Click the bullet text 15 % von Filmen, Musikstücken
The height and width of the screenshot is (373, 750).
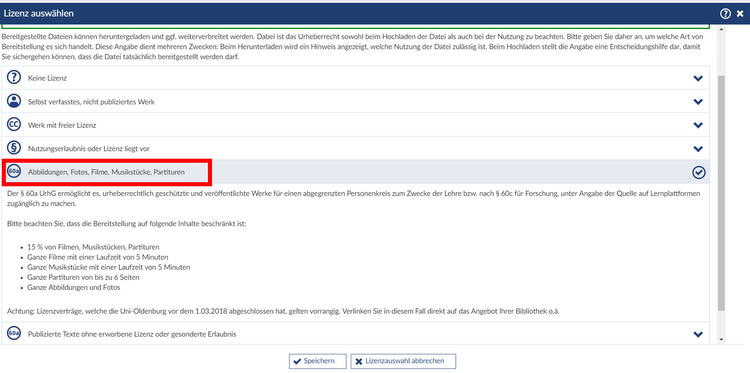click(x=94, y=247)
